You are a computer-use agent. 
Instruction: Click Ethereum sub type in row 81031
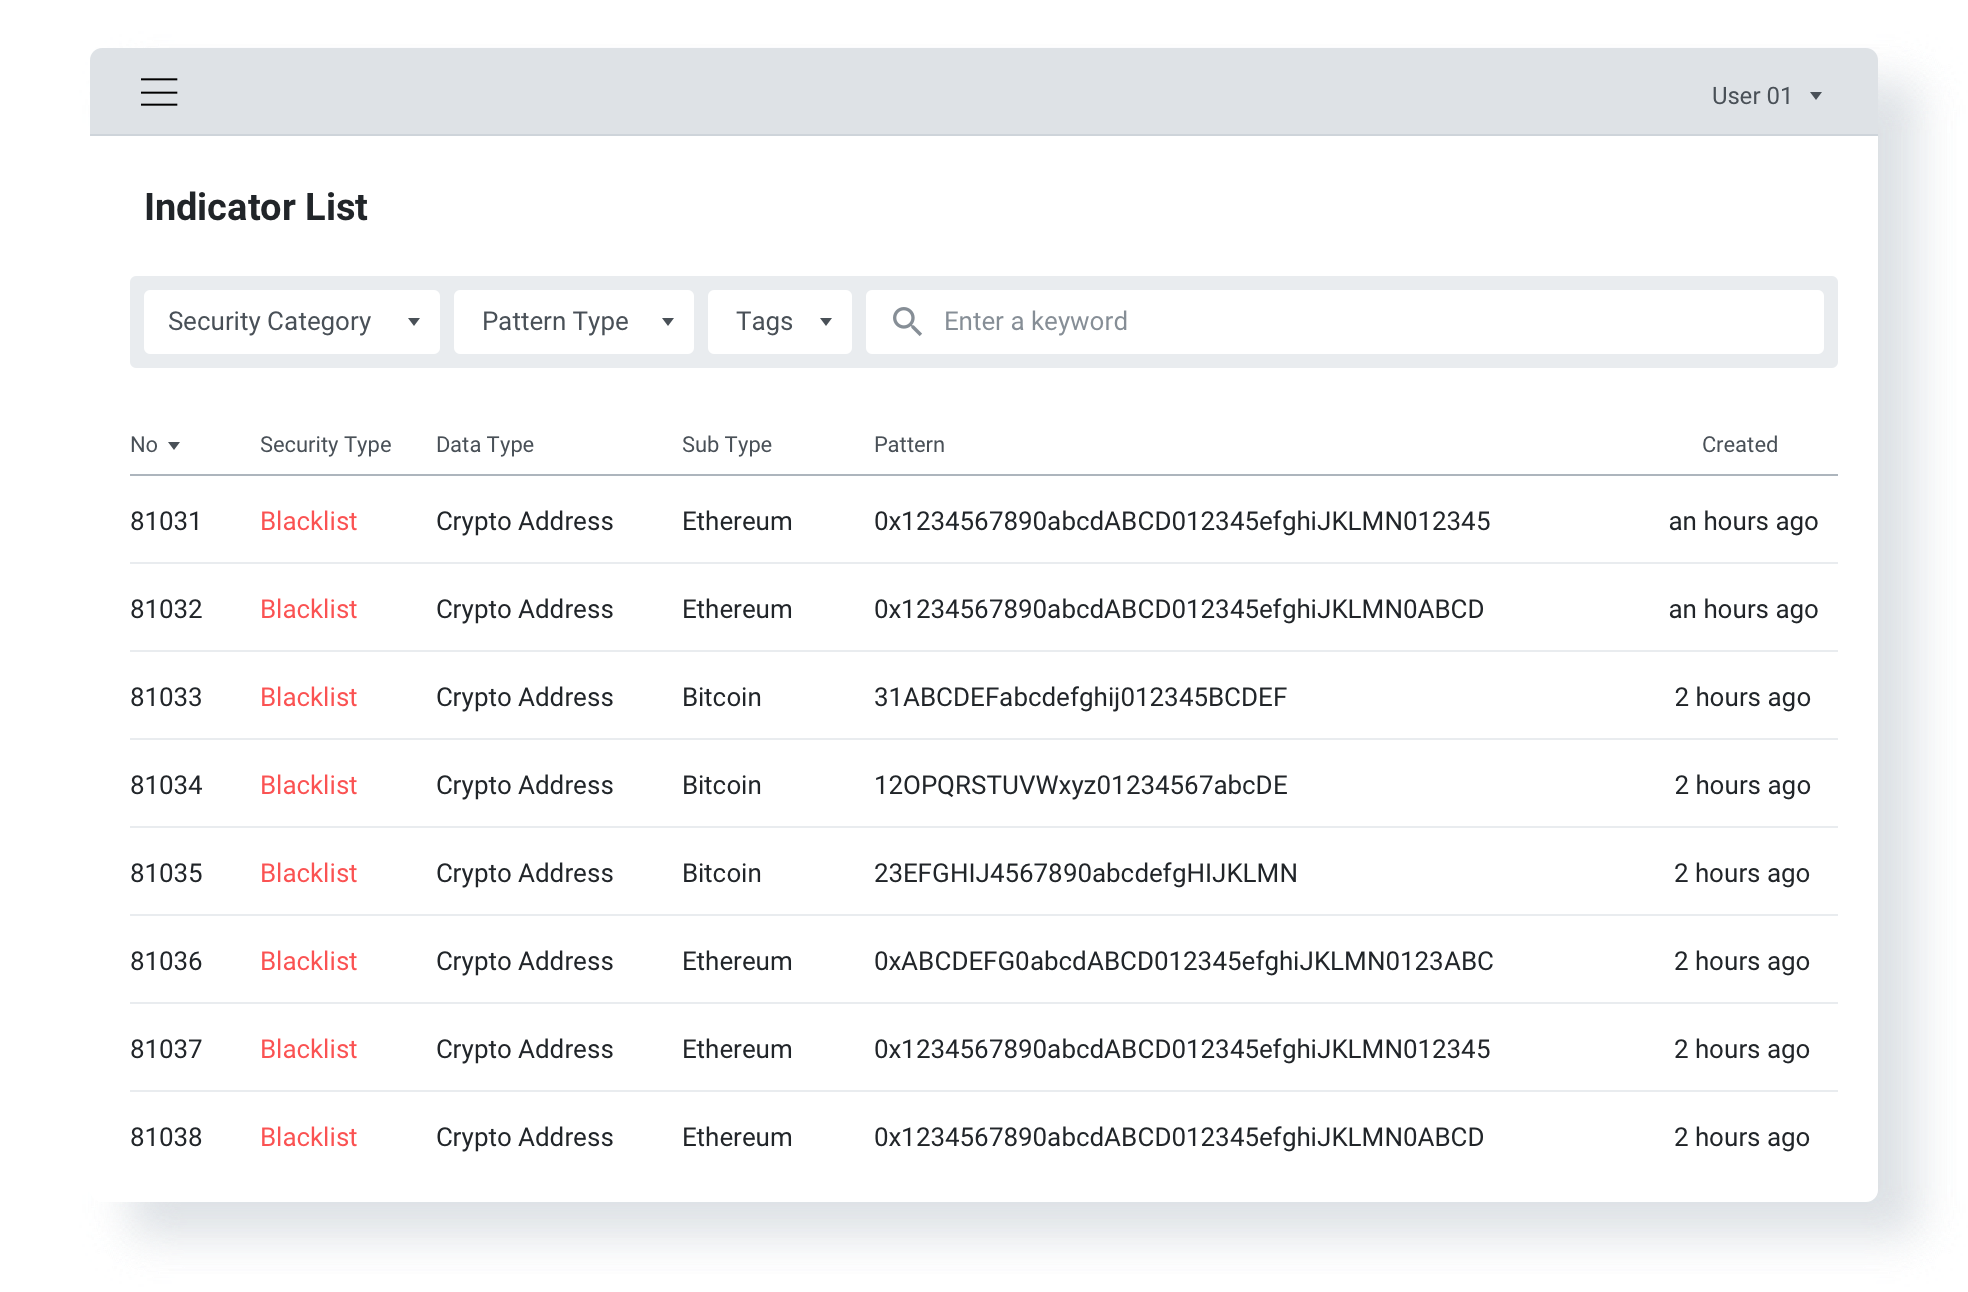(737, 521)
